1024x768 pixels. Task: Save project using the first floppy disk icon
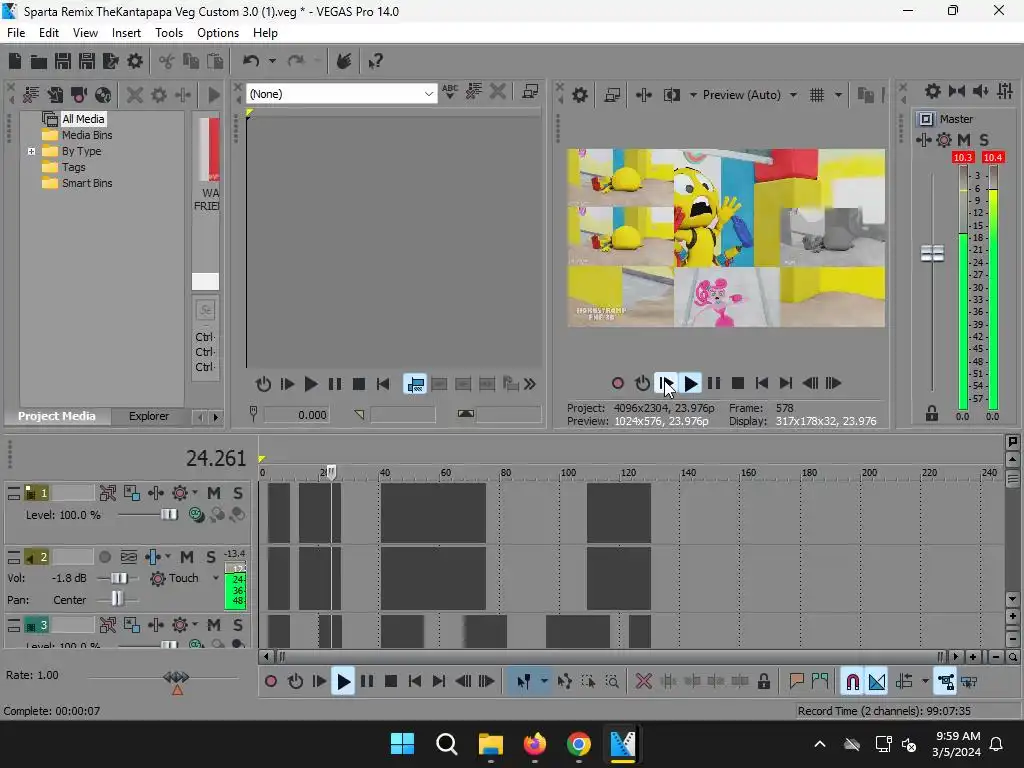[63, 61]
